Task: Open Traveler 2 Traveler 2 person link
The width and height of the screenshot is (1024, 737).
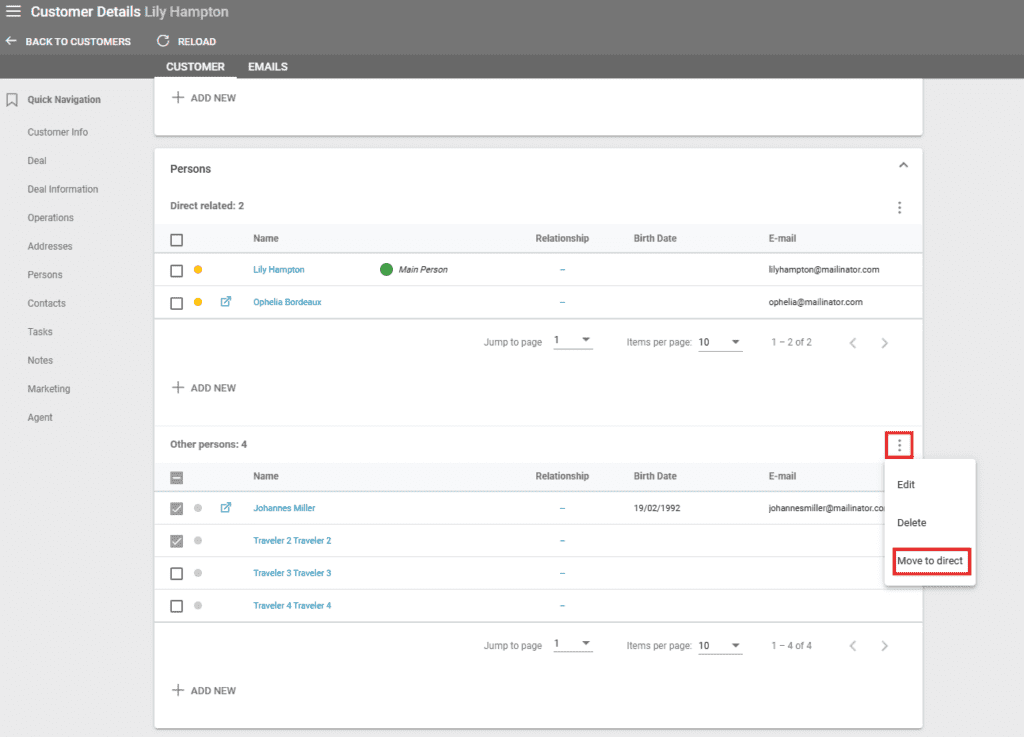Action: click(x=292, y=541)
